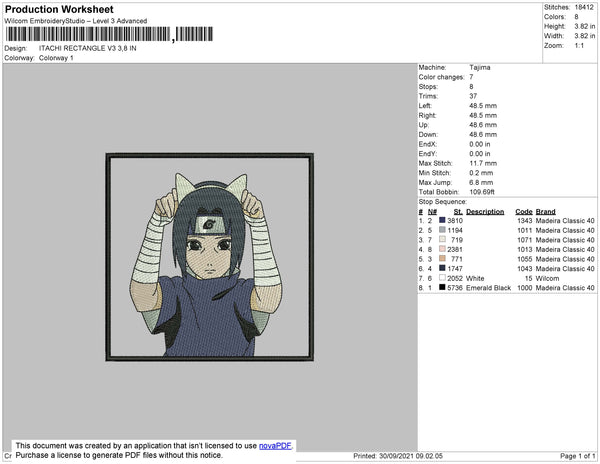Viewport: 600px width, 464px height.
Task: Select Max Jump value '6.8 mm'
Action: (481, 182)
